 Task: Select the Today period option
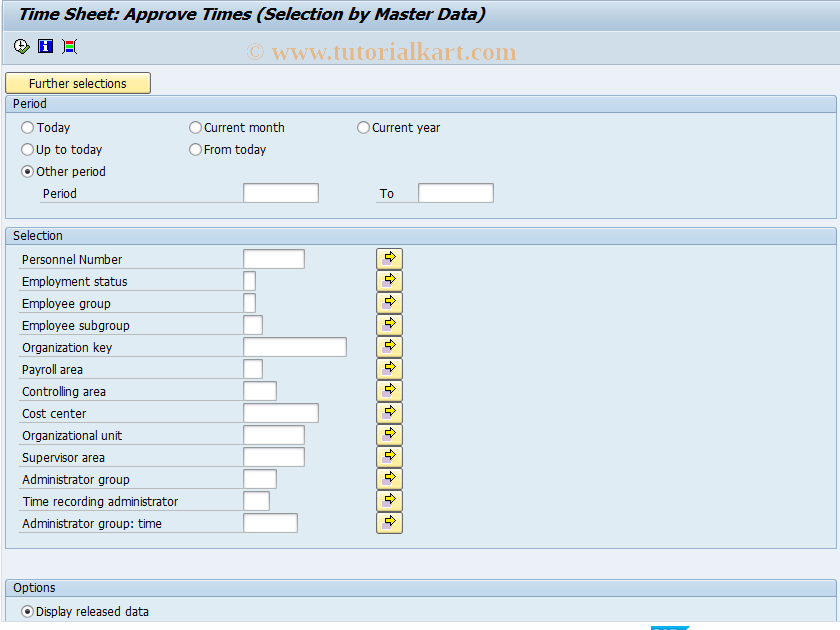(27, 127)
